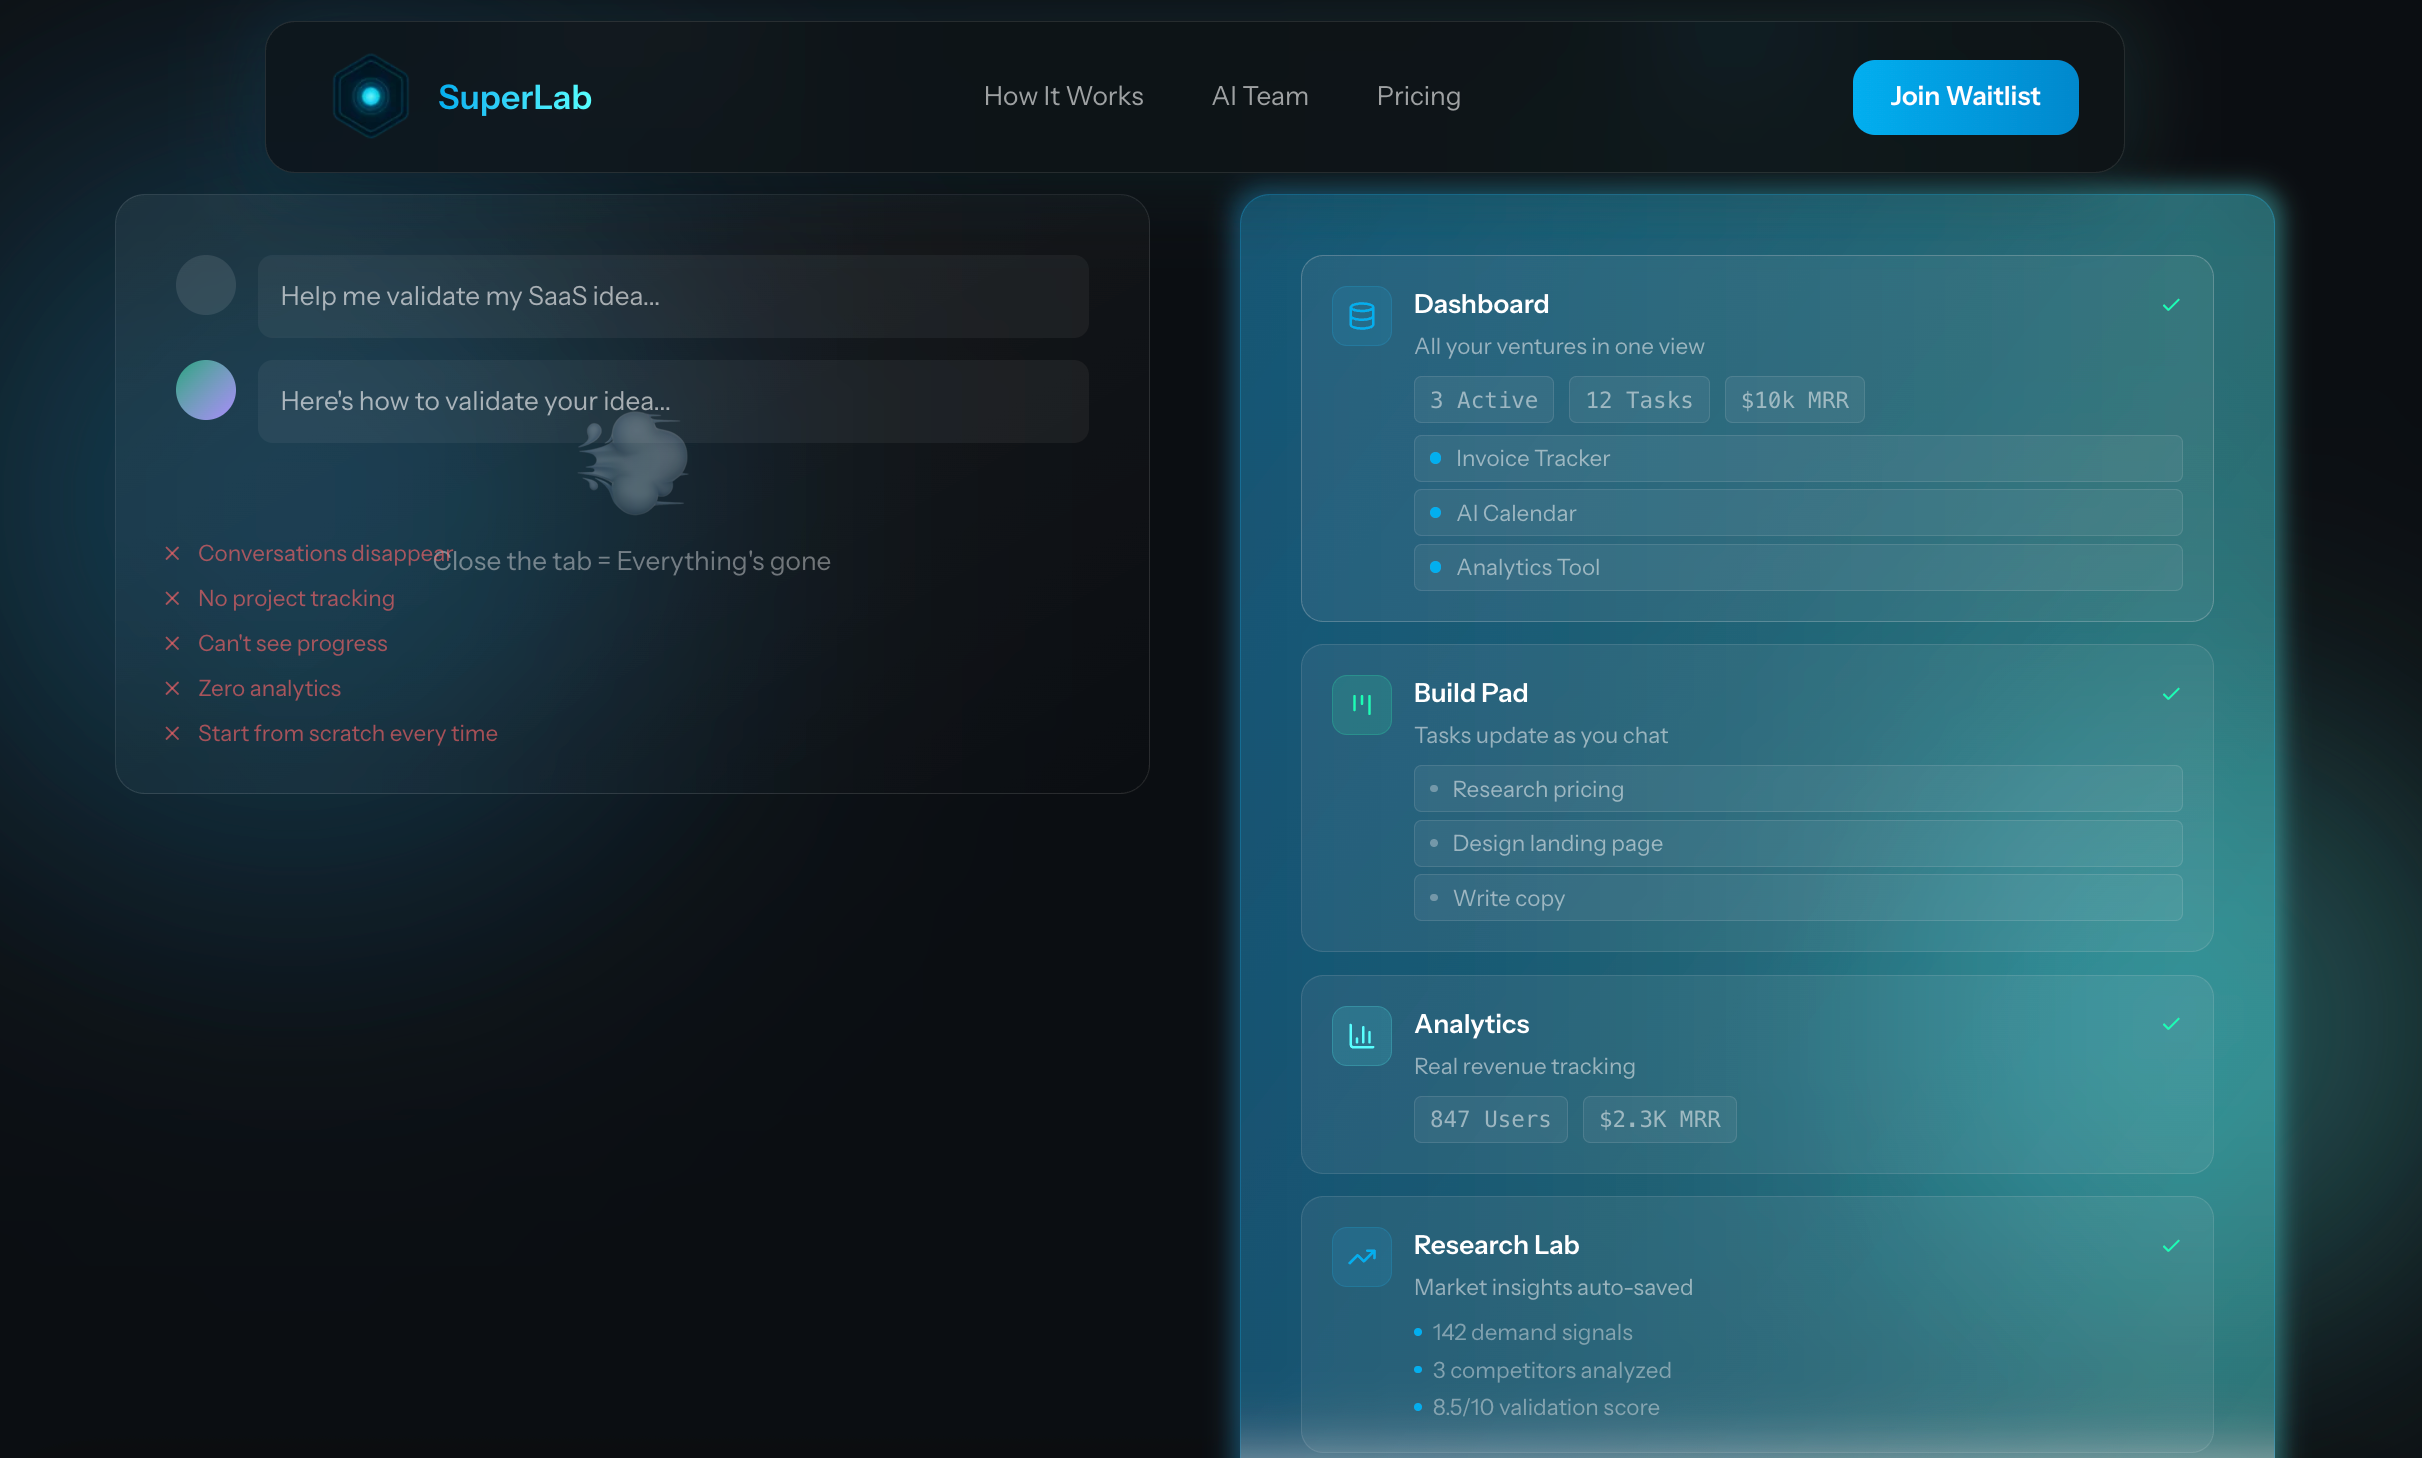The height and width of the screenshot is (1458, 2422).
Task: Click the Dashboard database icon
Action: coord(1361,316)
